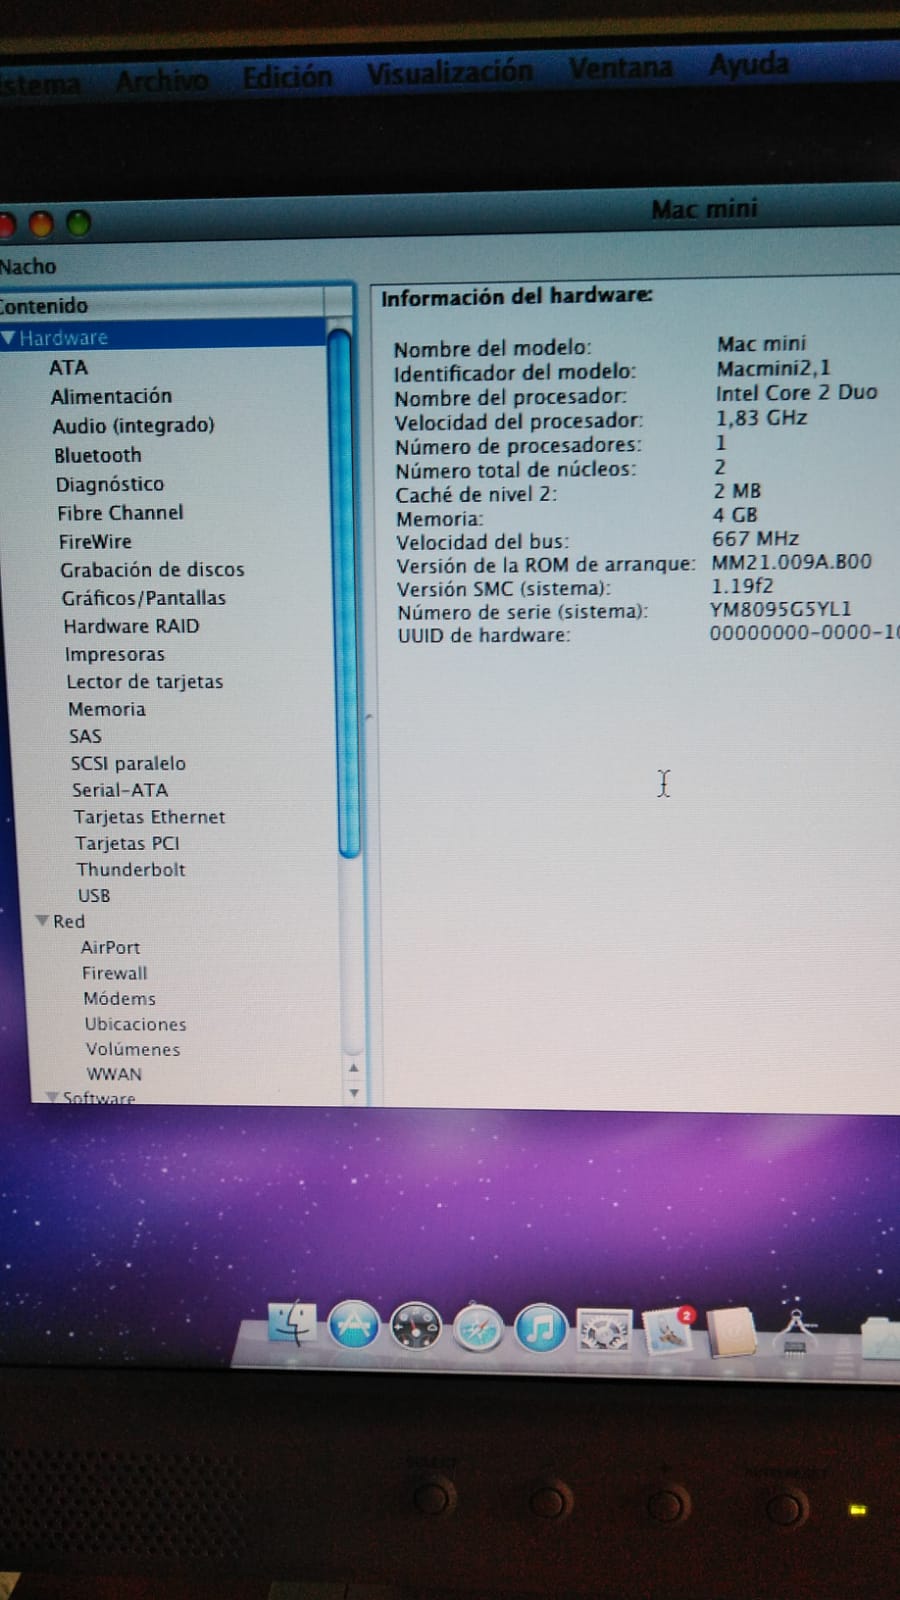Image resolution: width=900 pixels, height=1600 pixels.
Task: Select WWAN under Red
Action: [114, 1074]
